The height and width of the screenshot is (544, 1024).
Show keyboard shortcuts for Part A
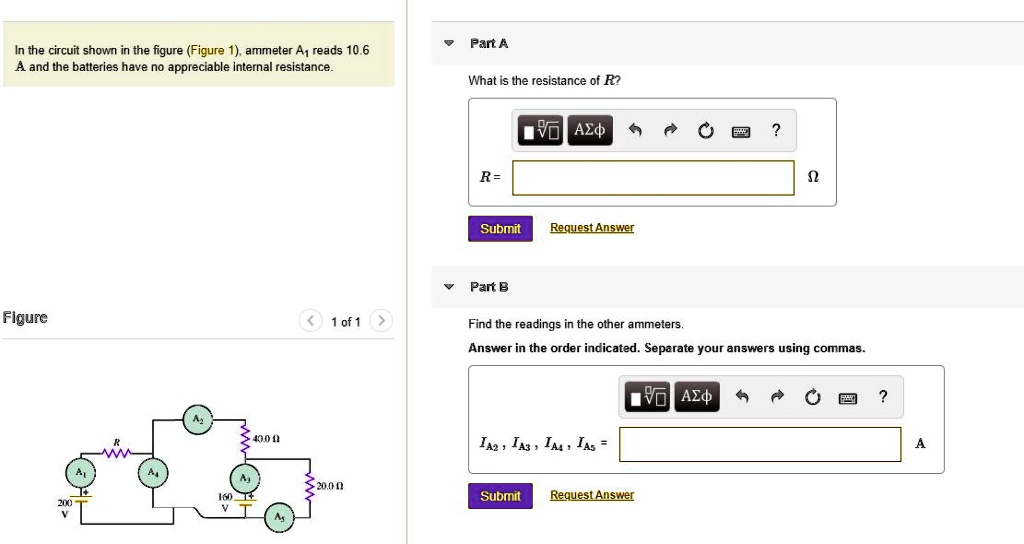click(741, 131)
